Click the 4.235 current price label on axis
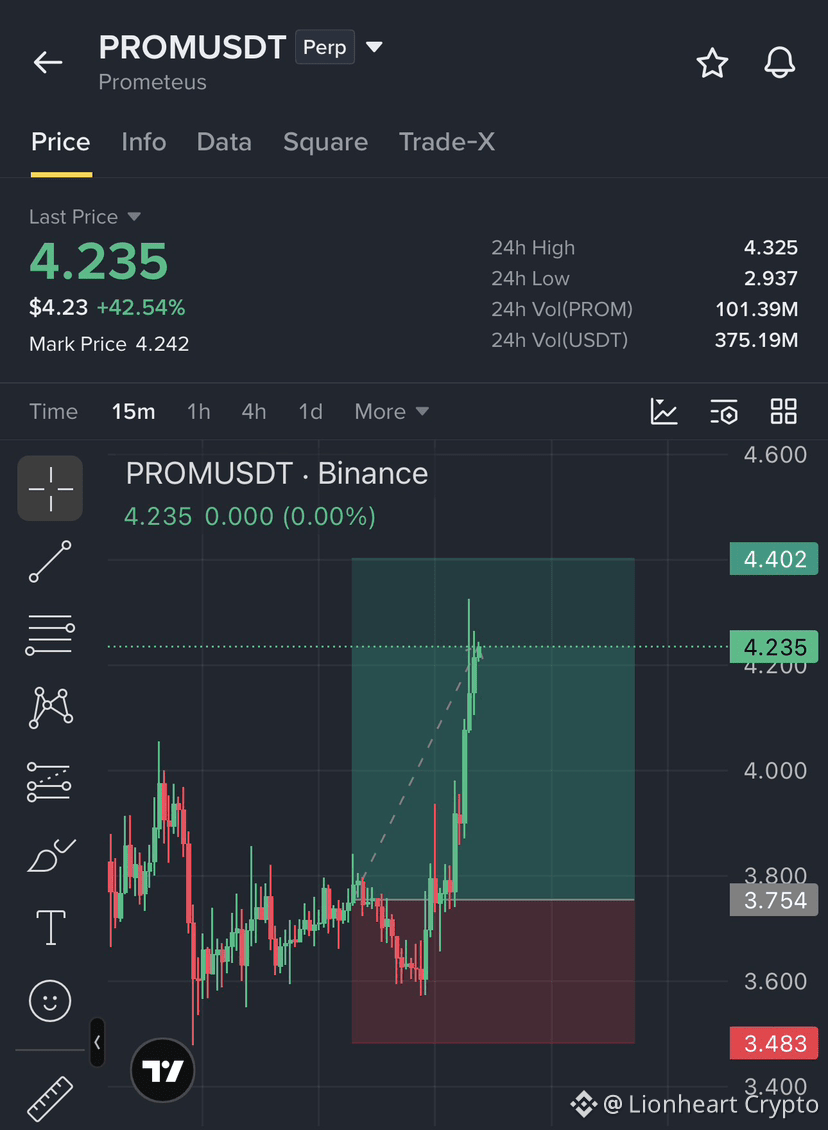 (774, 647)
